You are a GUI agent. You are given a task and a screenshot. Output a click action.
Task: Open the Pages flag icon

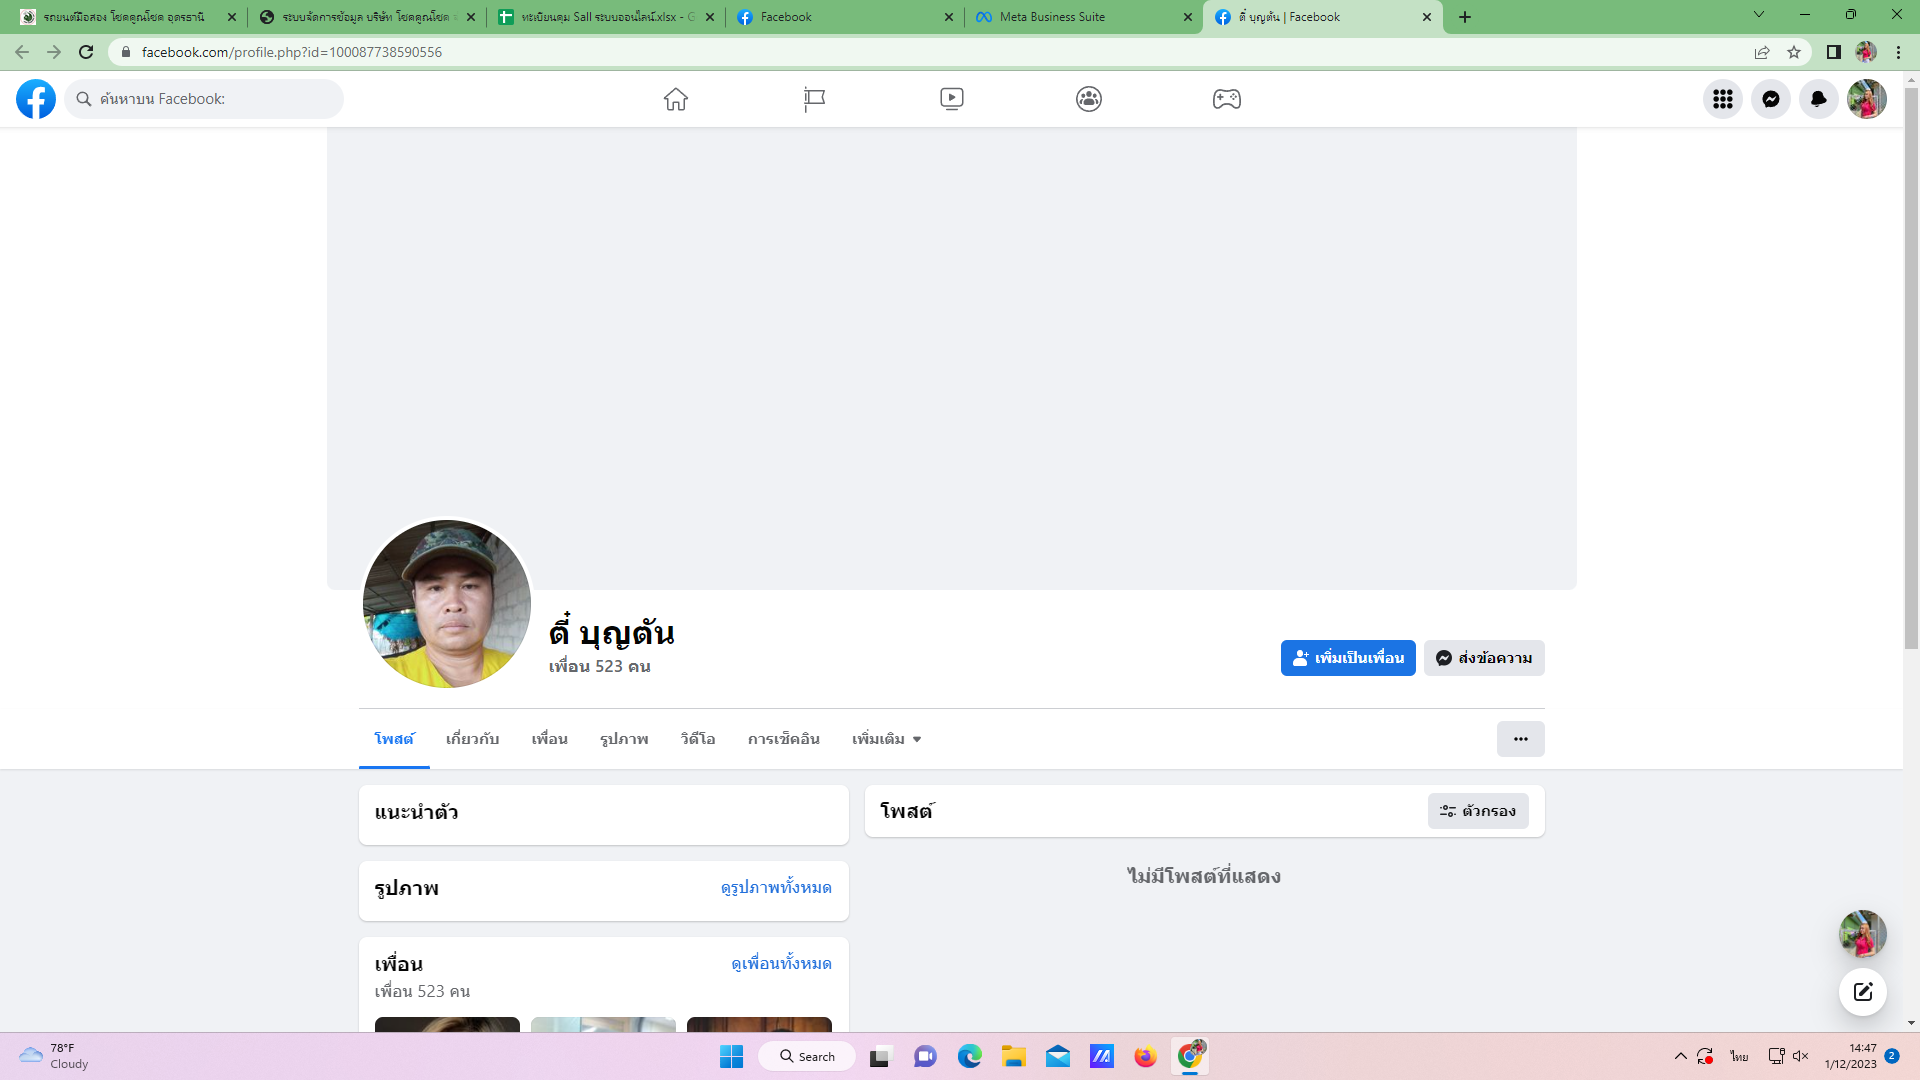[x=814, y=99]
